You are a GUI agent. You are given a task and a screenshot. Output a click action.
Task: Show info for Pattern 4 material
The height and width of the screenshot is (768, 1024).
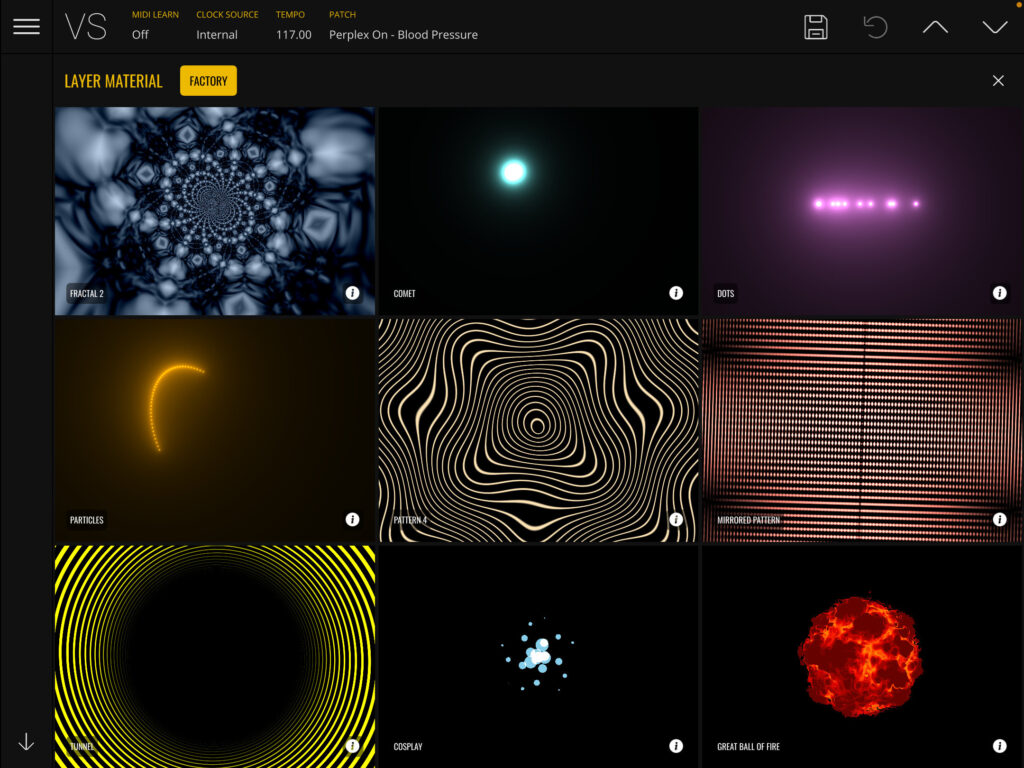tap(676, 519)
